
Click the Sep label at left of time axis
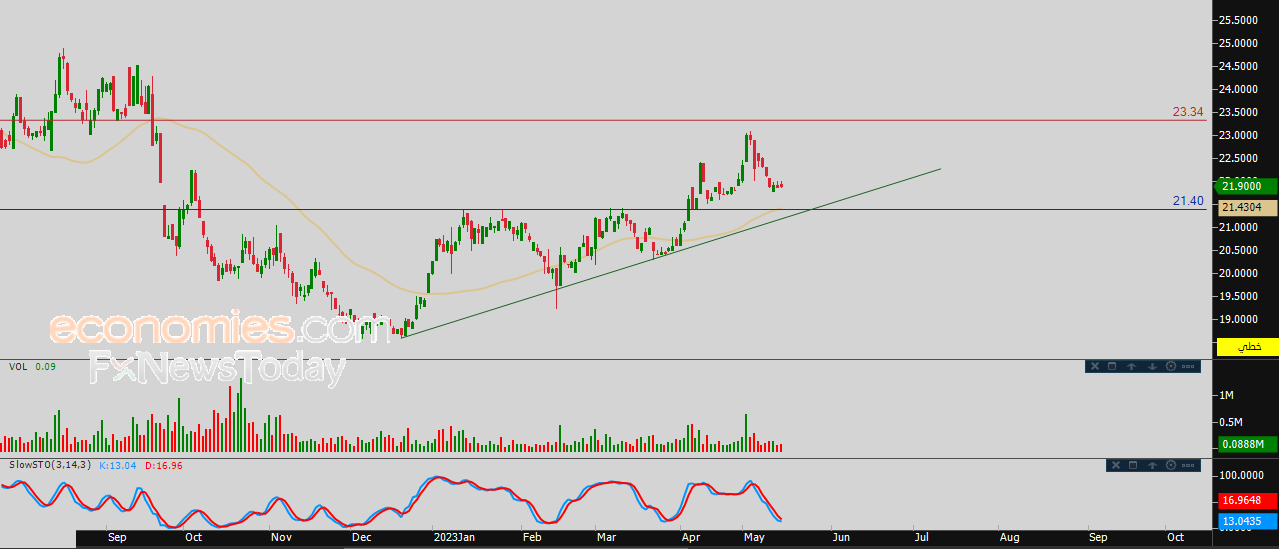point(115,537)
